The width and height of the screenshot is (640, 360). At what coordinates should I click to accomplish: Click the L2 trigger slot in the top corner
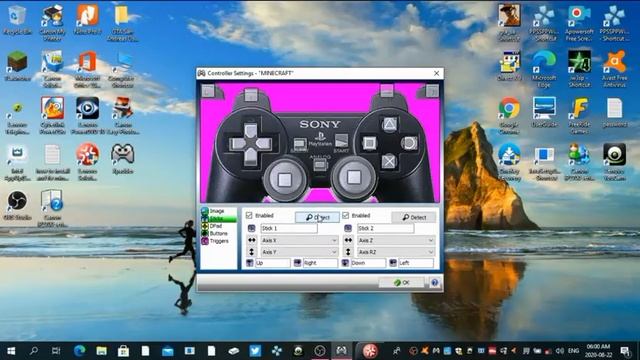point(209,91)
